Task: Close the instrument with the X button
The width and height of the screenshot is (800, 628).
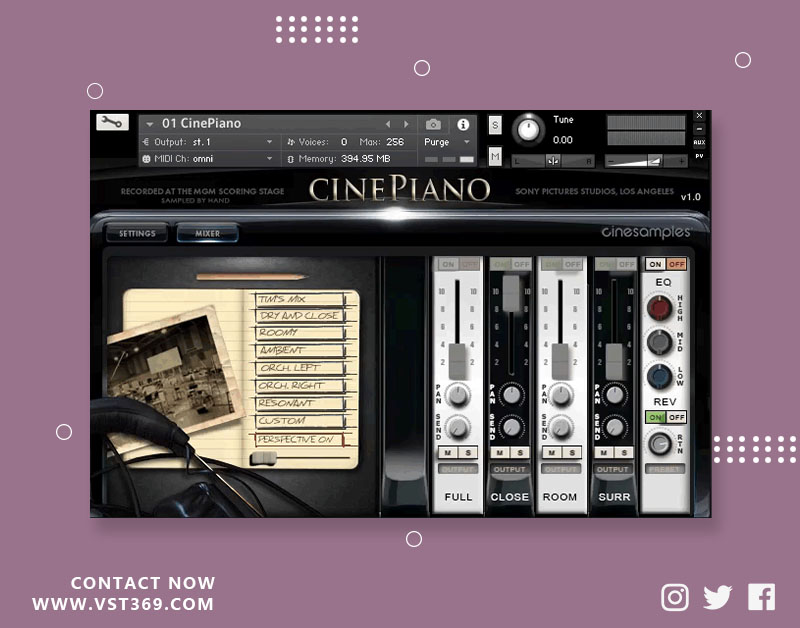Action: click(x=699, y=116)
